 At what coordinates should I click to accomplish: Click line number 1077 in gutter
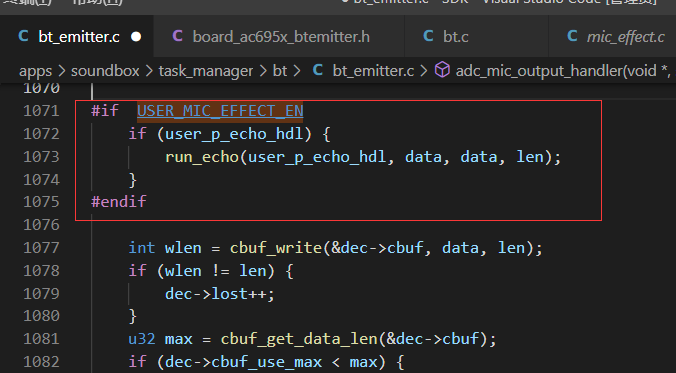[41, 248]
